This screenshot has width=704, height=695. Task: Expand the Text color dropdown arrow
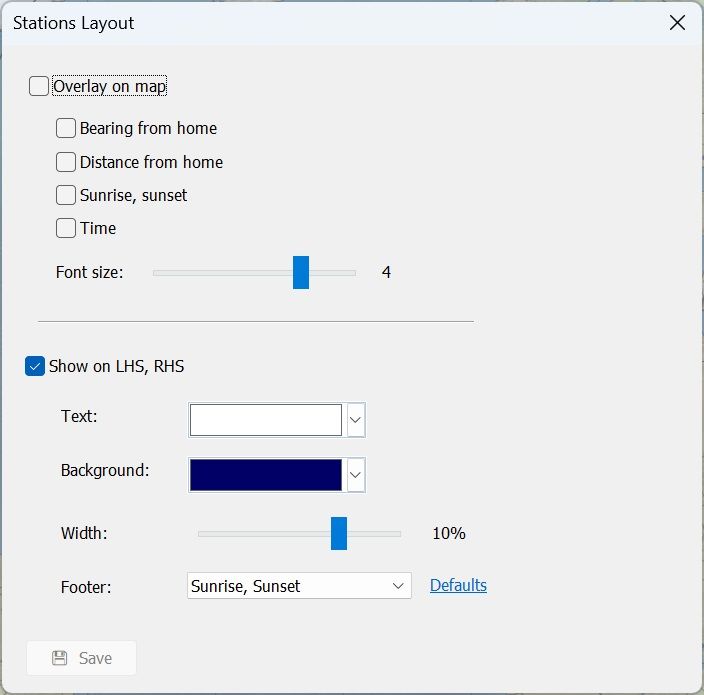(355, 420)
